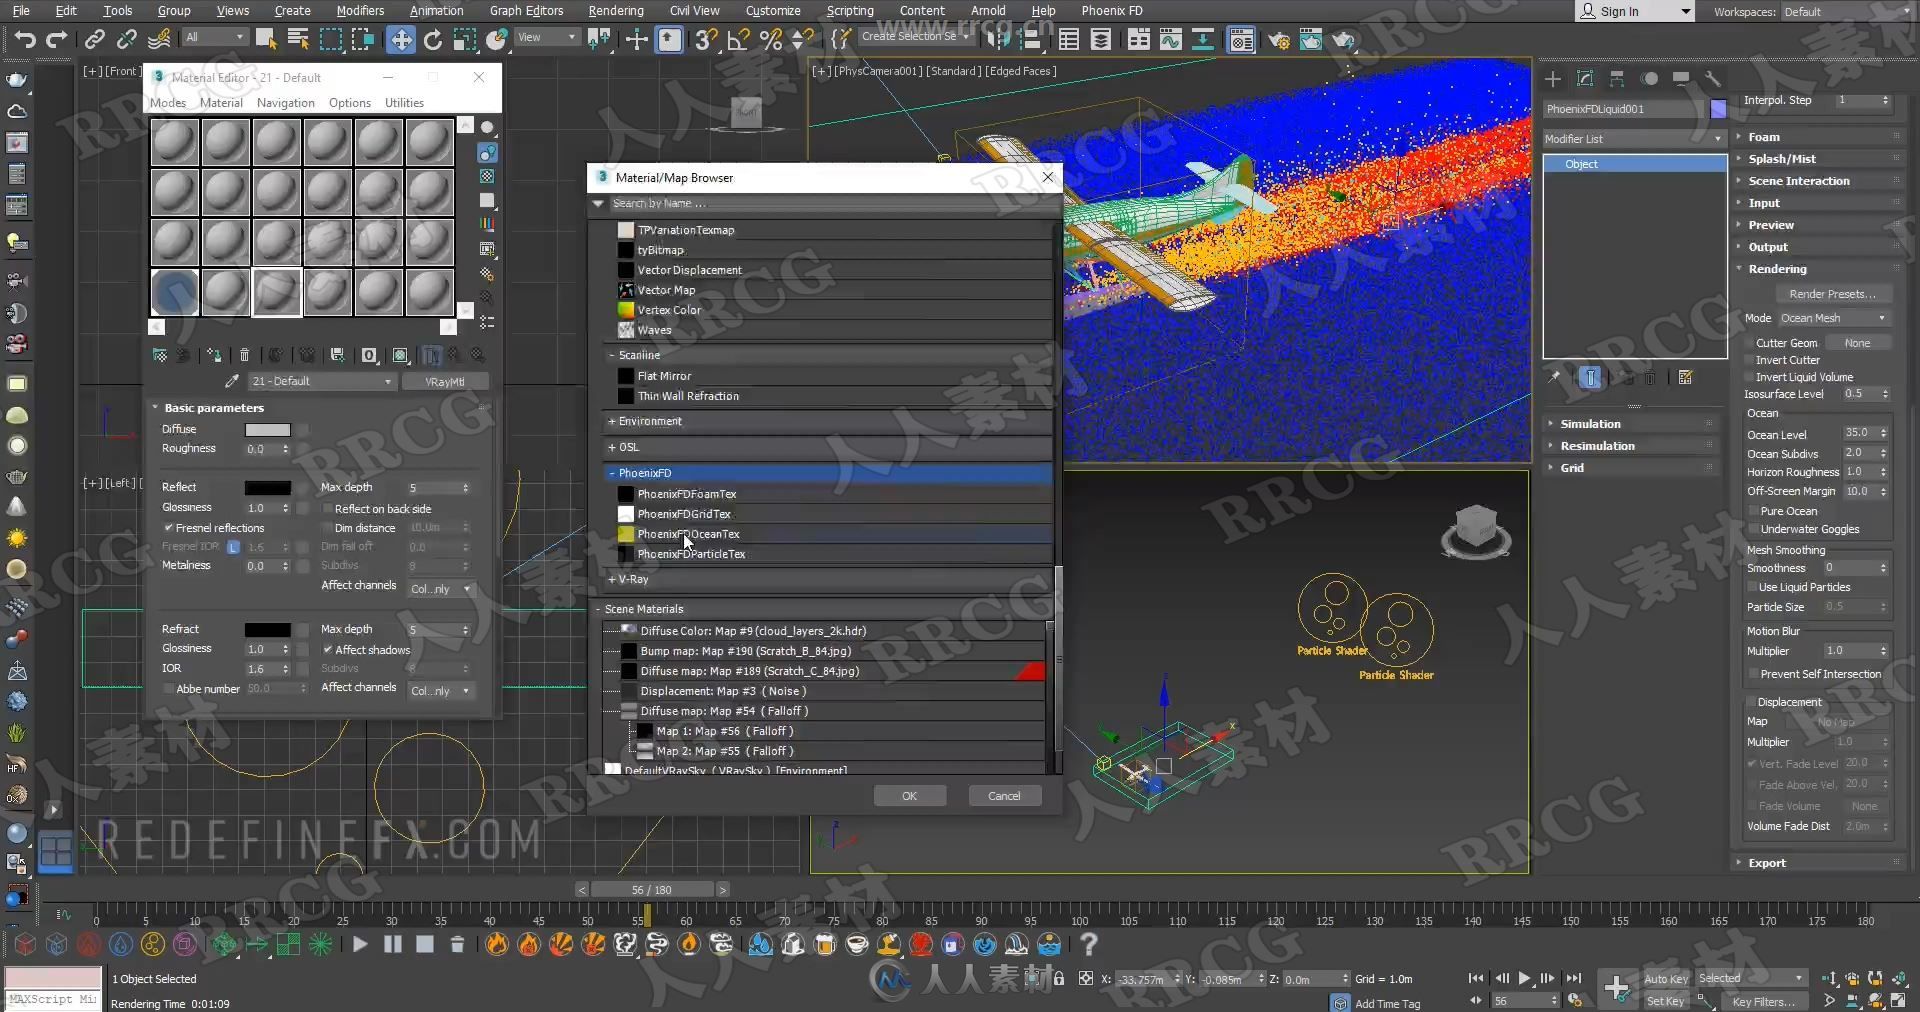The width and height of the screenshot is (1920, 1012).
Task: Open the Rendering menu
Action: point(616,10)
